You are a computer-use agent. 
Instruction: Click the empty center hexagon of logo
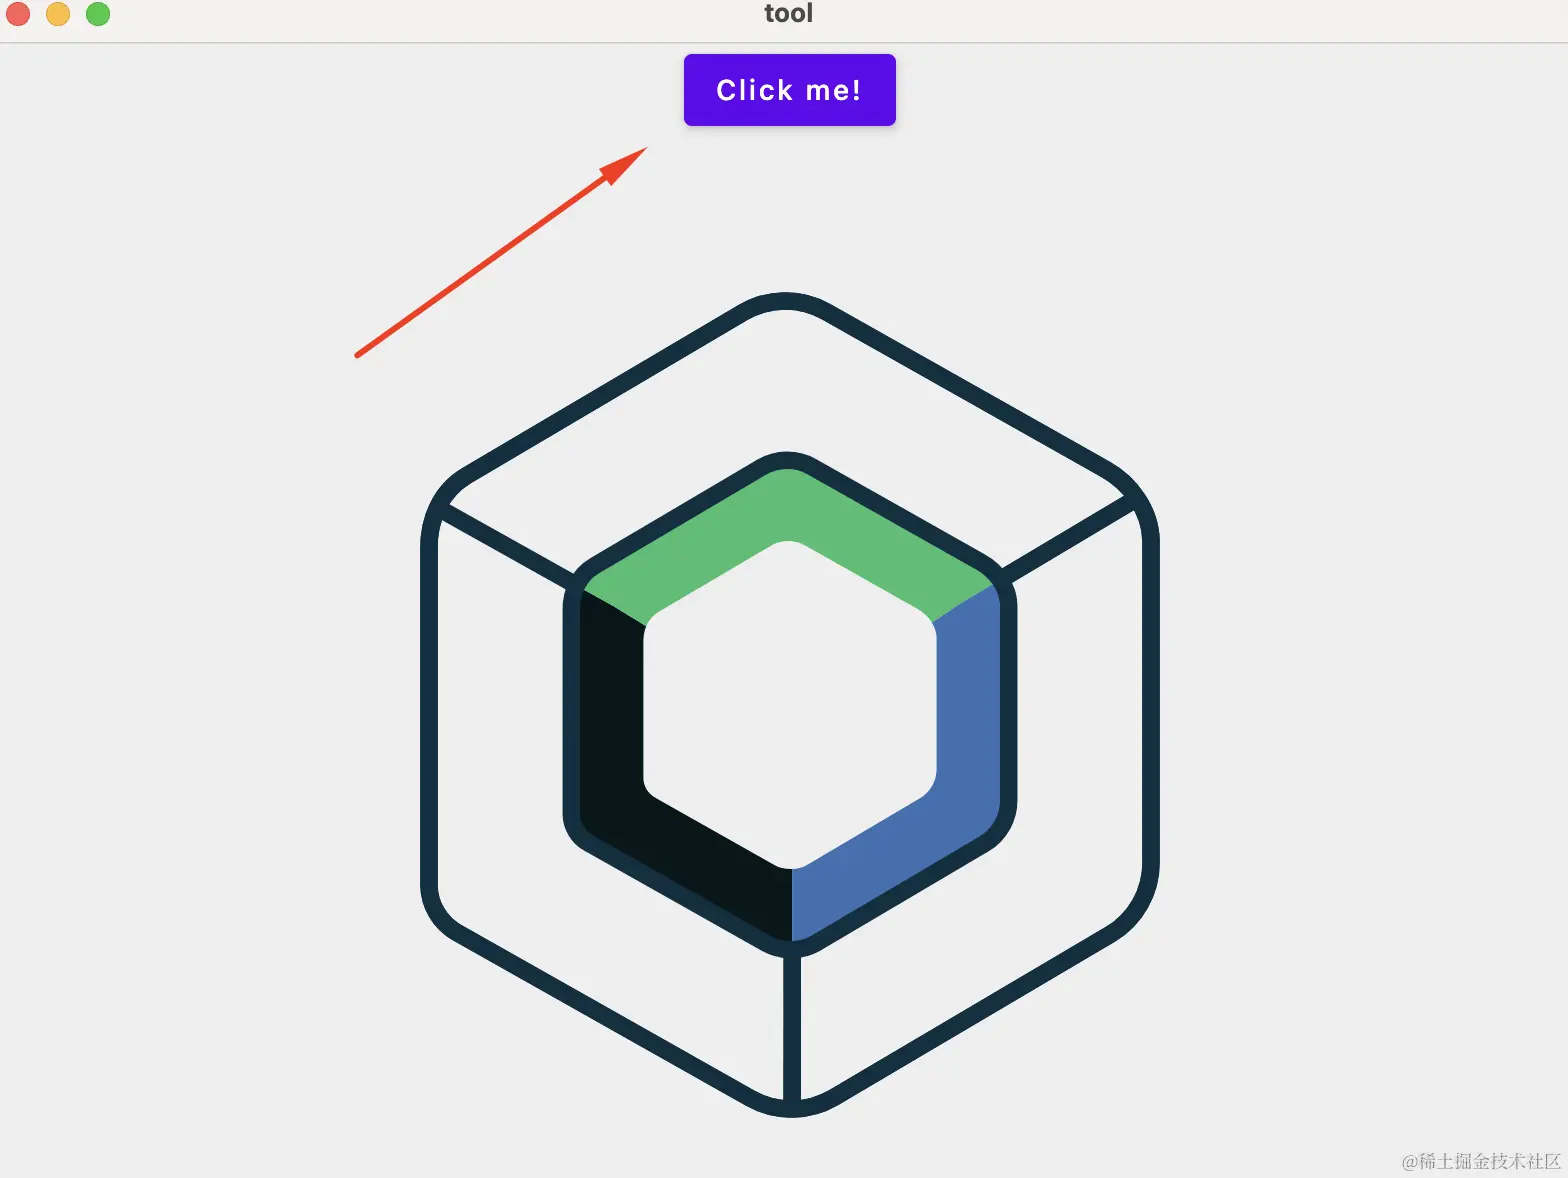click(x=790, y=705)
